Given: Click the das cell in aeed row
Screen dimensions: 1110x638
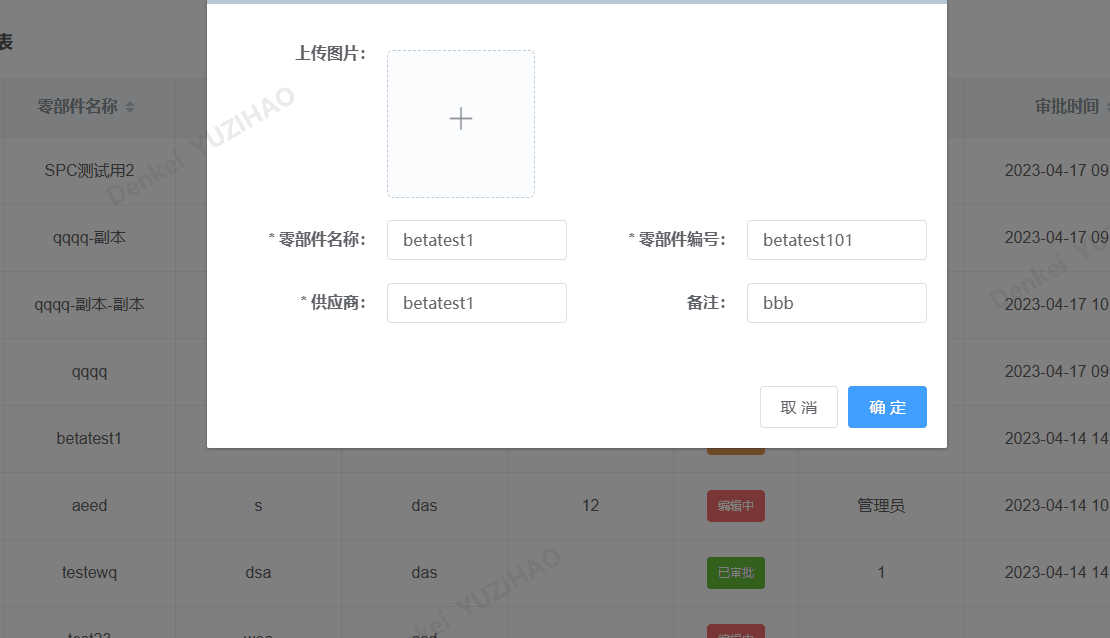Looking at the screenshot, I should click(x=424, y=506).
